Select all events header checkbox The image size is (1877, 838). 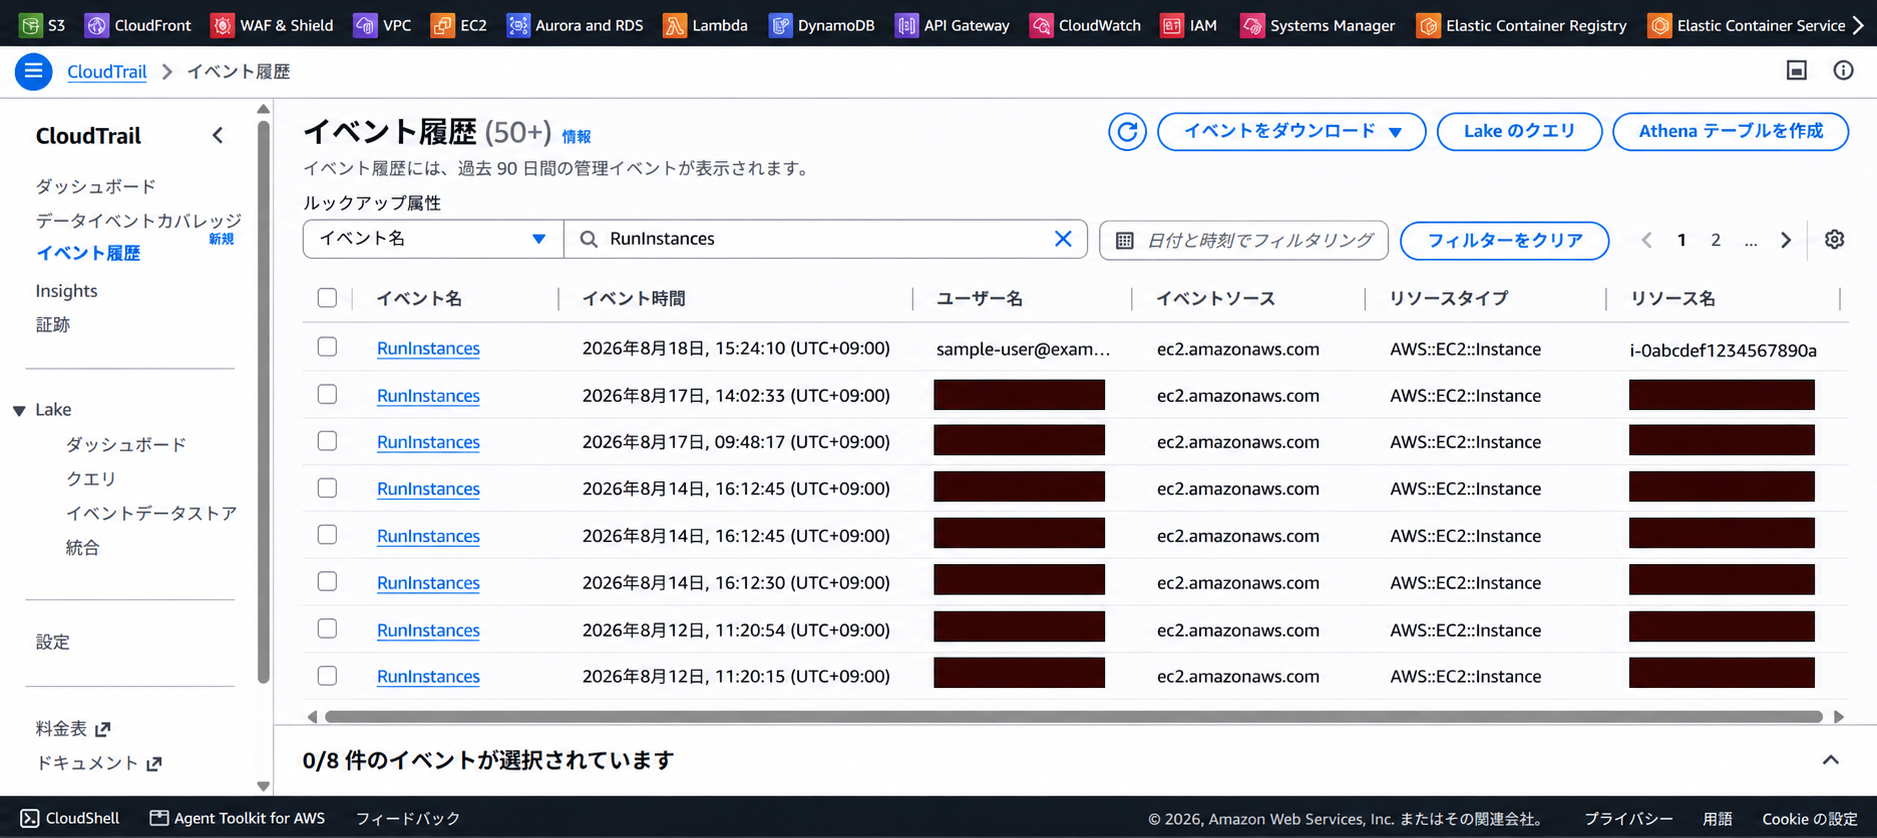327,298
